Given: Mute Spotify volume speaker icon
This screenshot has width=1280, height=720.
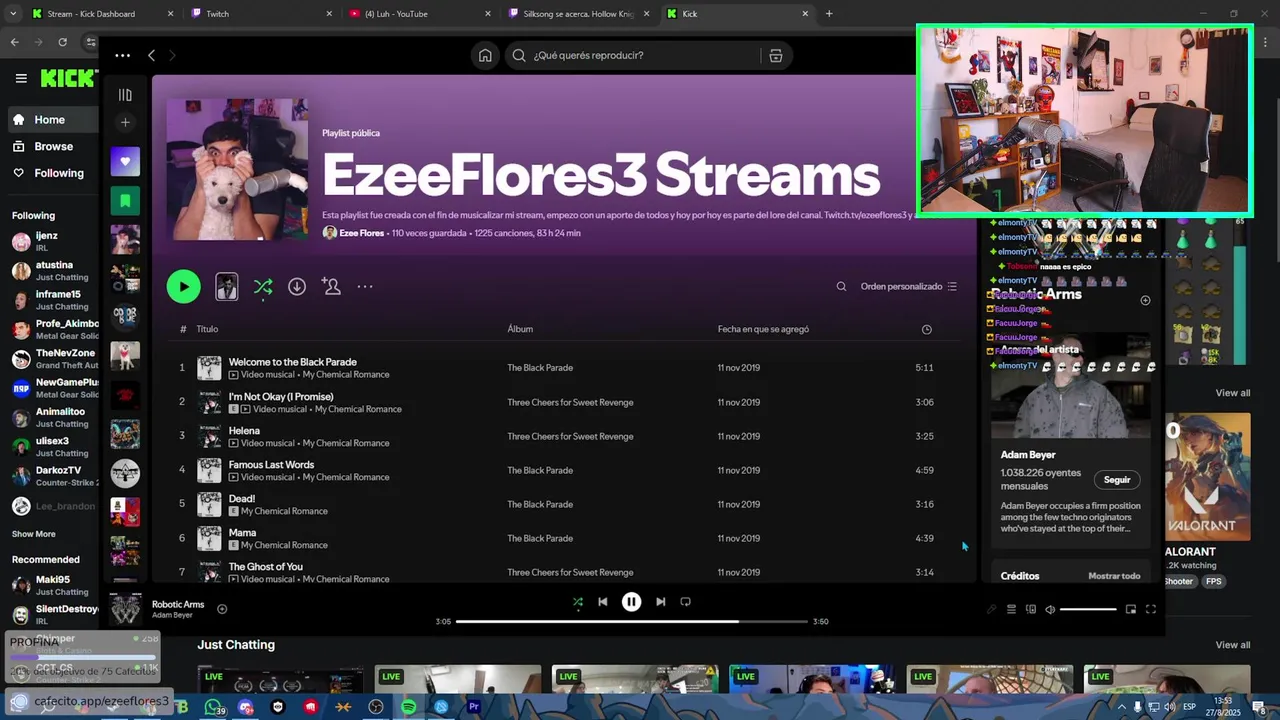Looking at the screenshot, I should click(1050, 609).
